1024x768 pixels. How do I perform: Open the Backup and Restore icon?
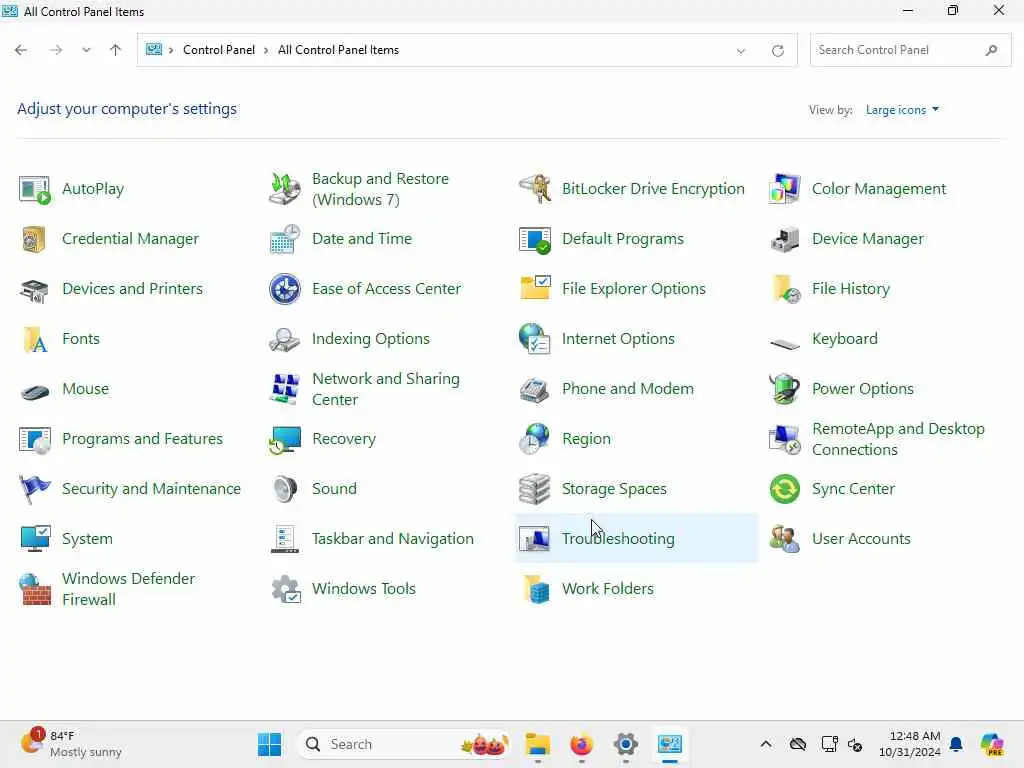point(285,189)
